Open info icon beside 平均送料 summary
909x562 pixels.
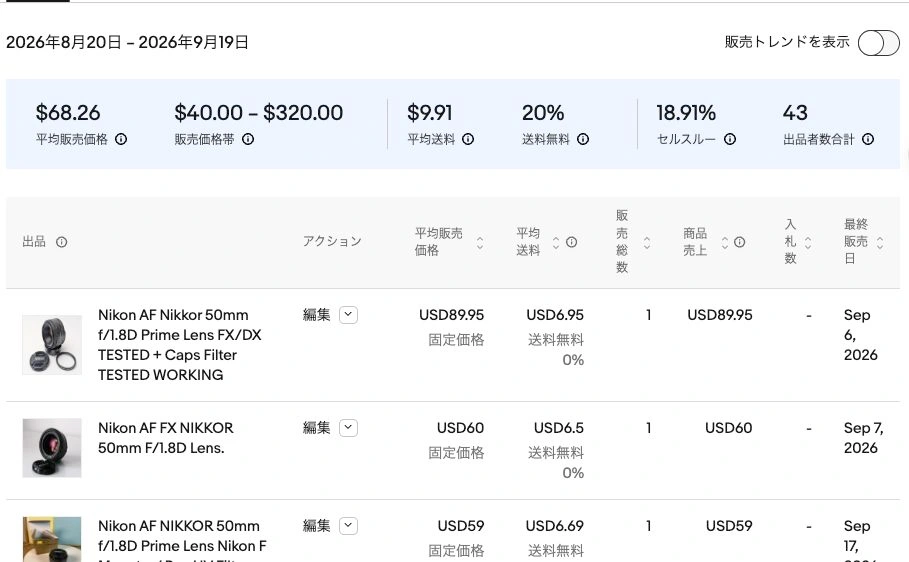pyautogui.click(x=468, y=139)
